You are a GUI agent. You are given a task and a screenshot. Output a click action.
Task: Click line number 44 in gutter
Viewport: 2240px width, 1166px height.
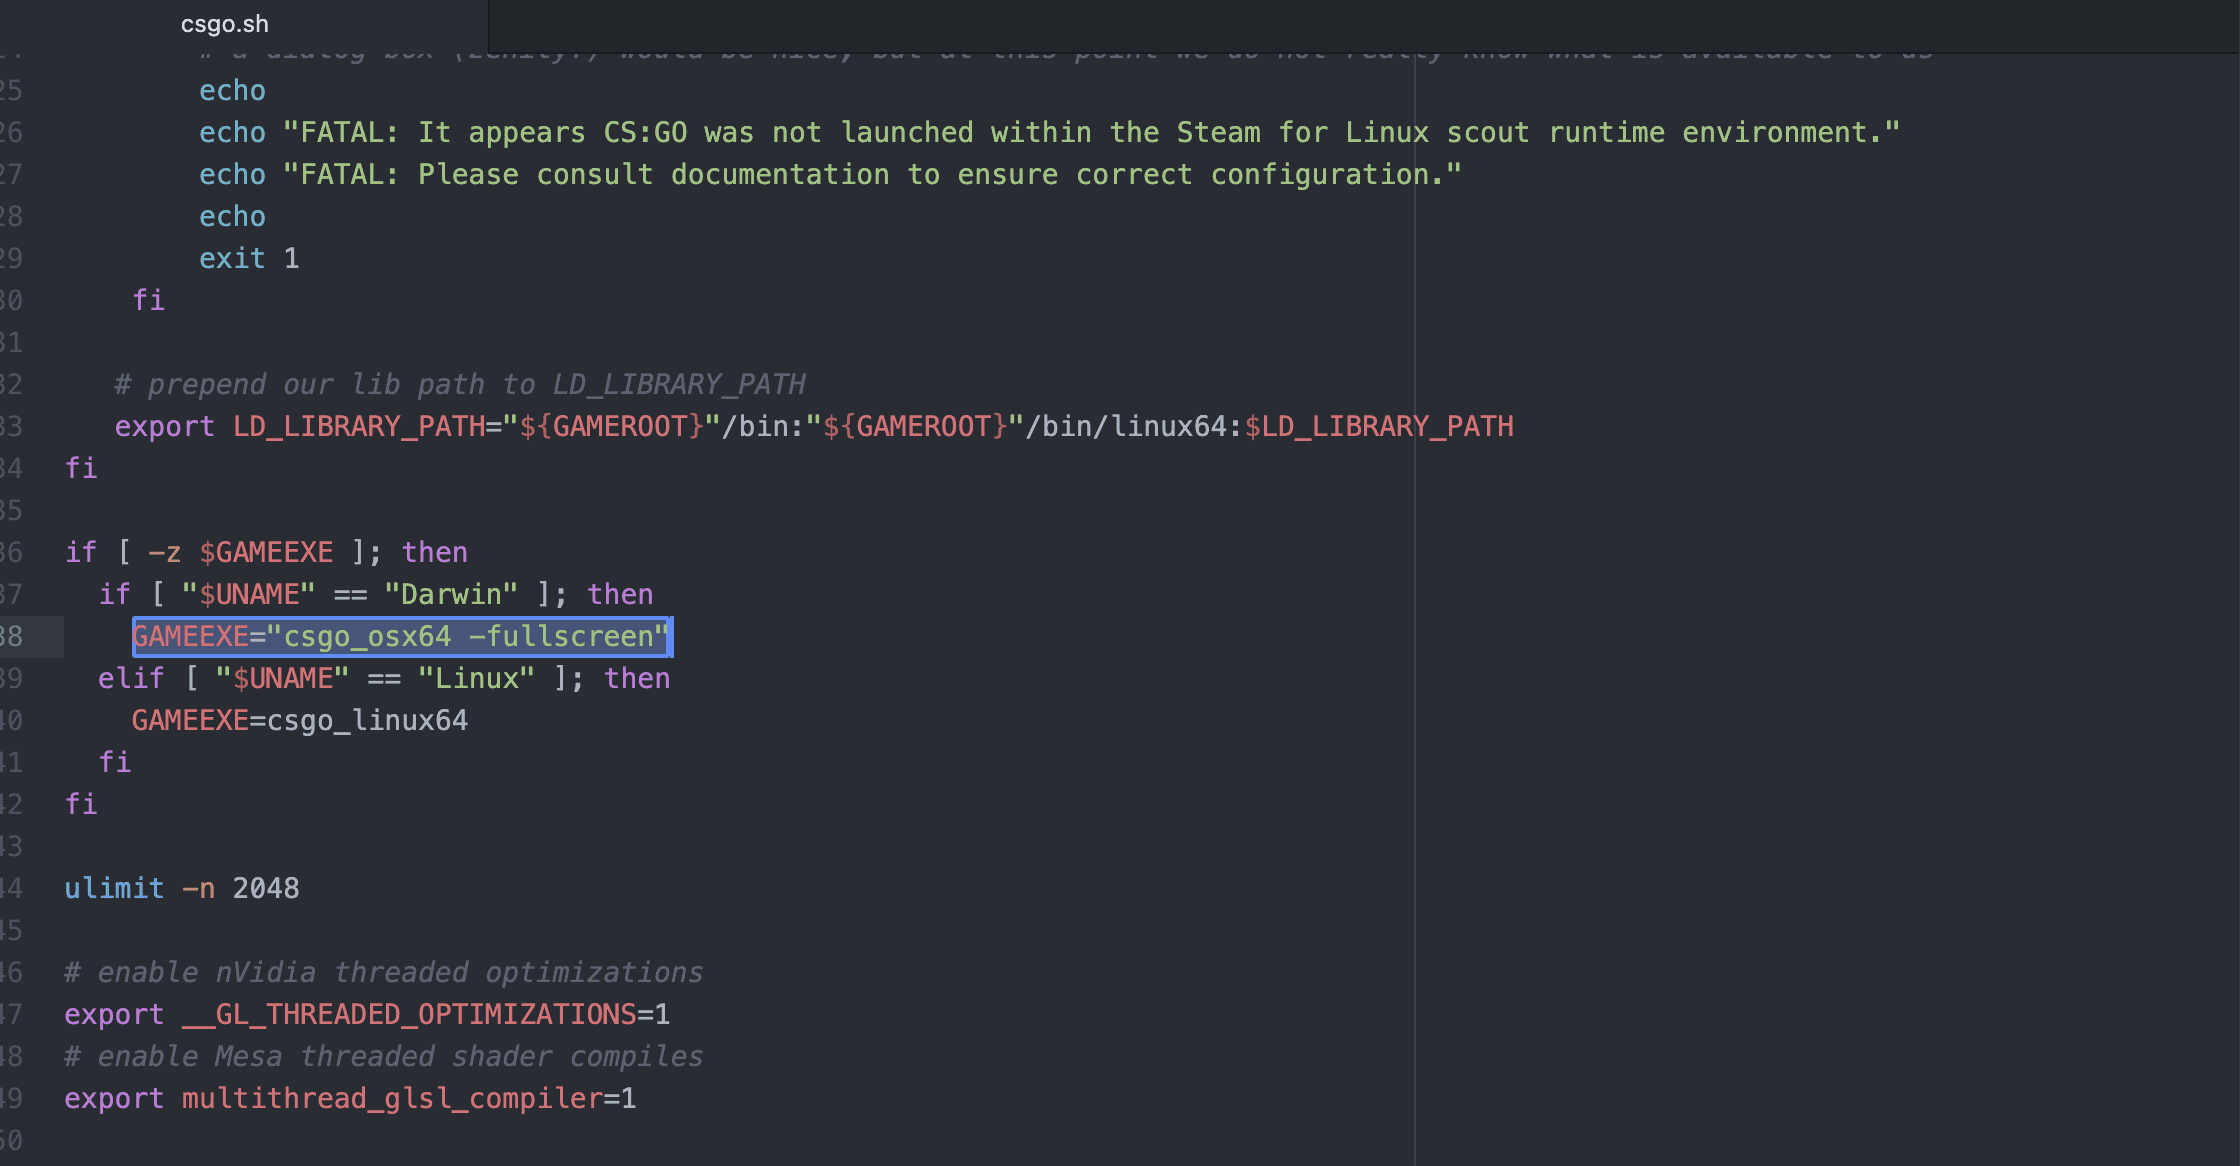11,889
